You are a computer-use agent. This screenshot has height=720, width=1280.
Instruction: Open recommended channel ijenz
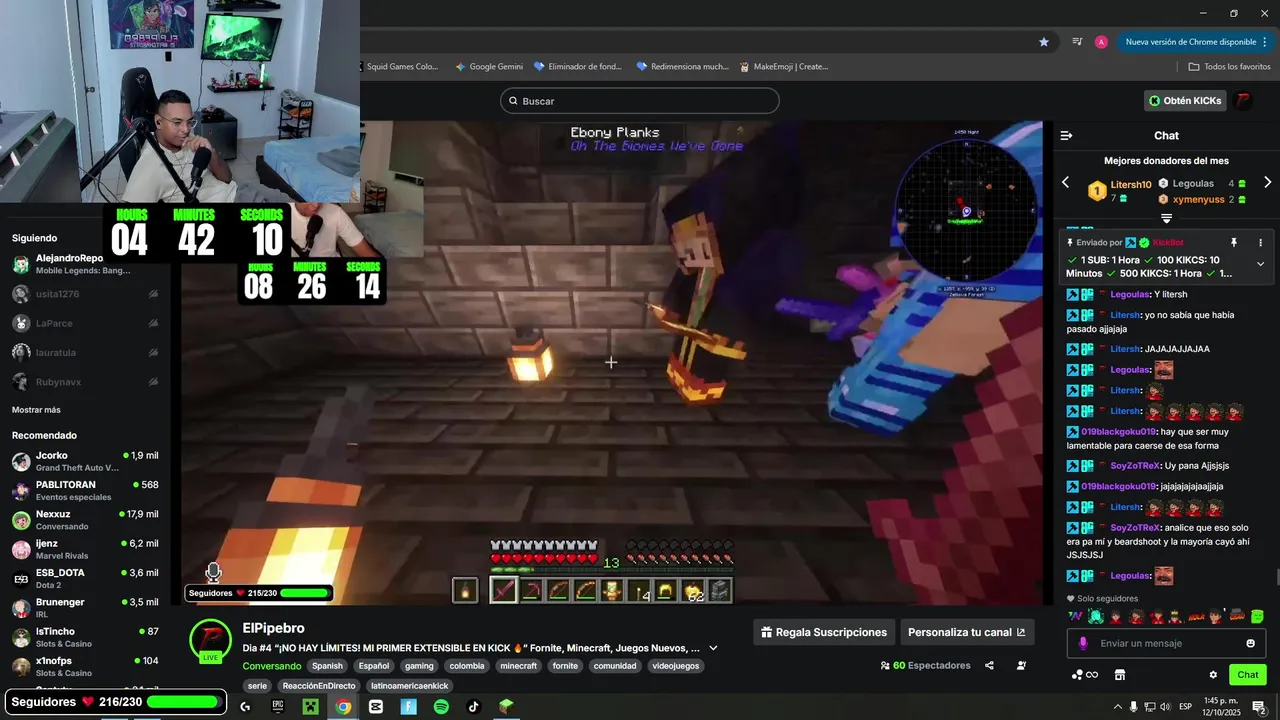[x=85, y=549]
